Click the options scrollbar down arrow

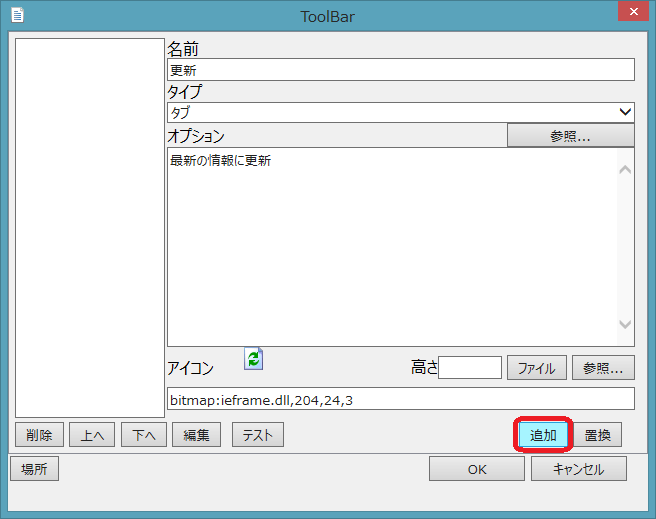625,325
